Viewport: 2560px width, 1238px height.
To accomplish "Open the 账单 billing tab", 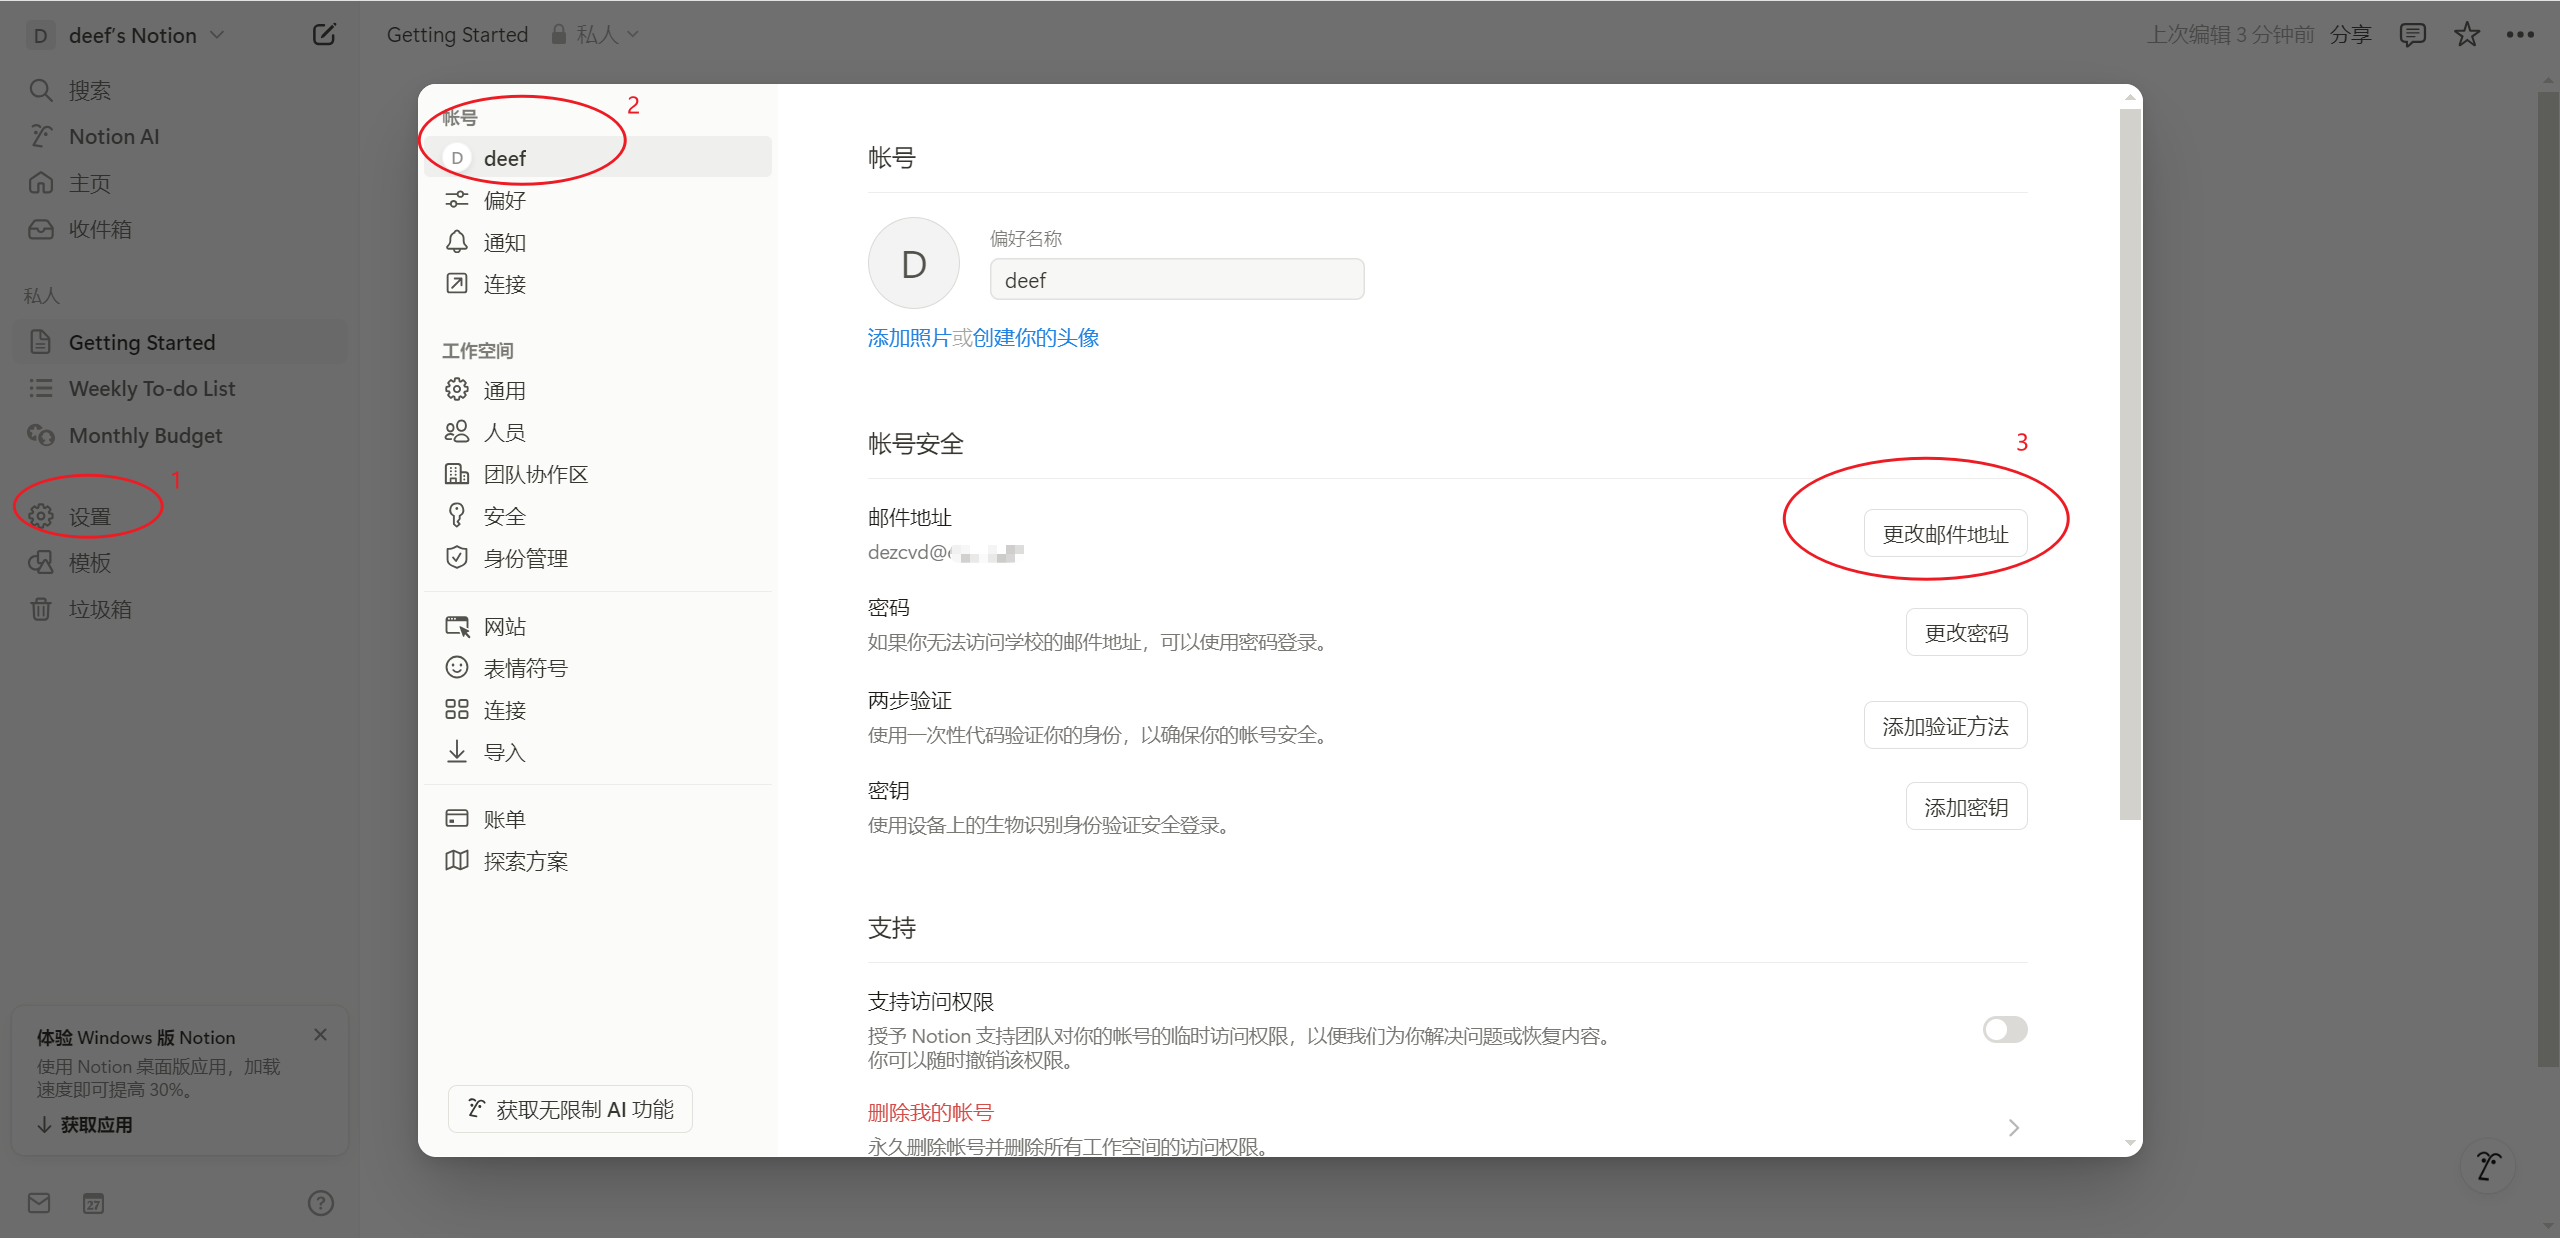I will click(598, 819).
